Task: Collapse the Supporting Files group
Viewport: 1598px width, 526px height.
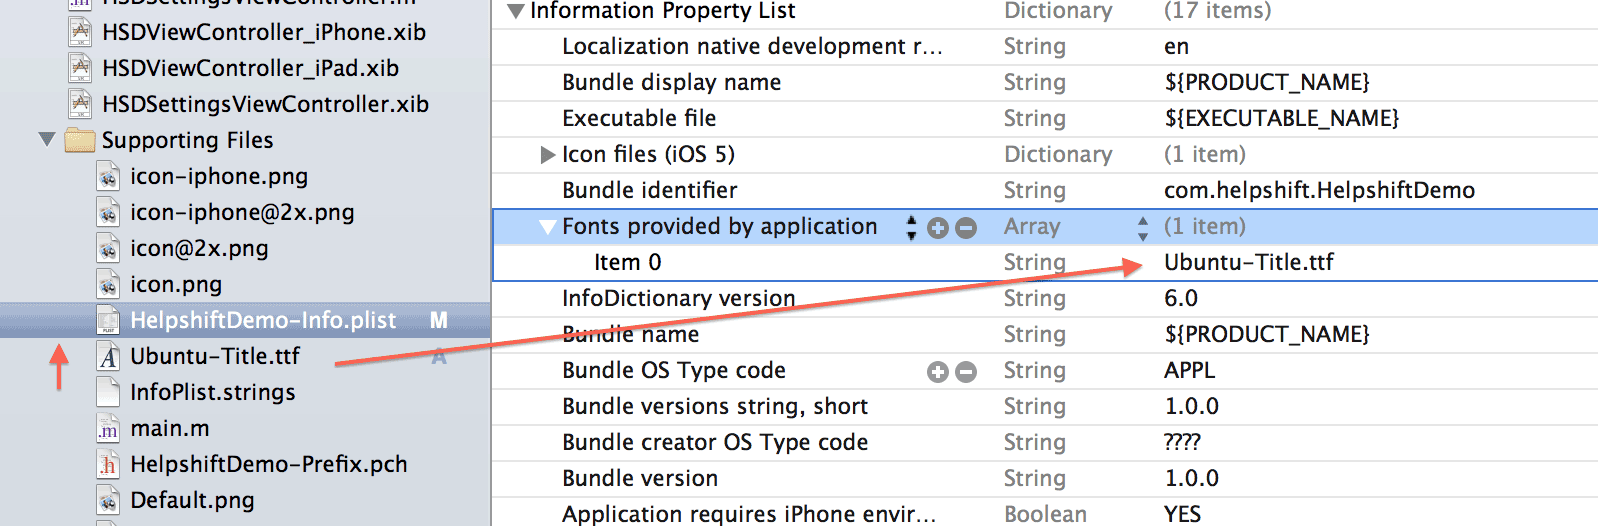Action: click(47, 139)
